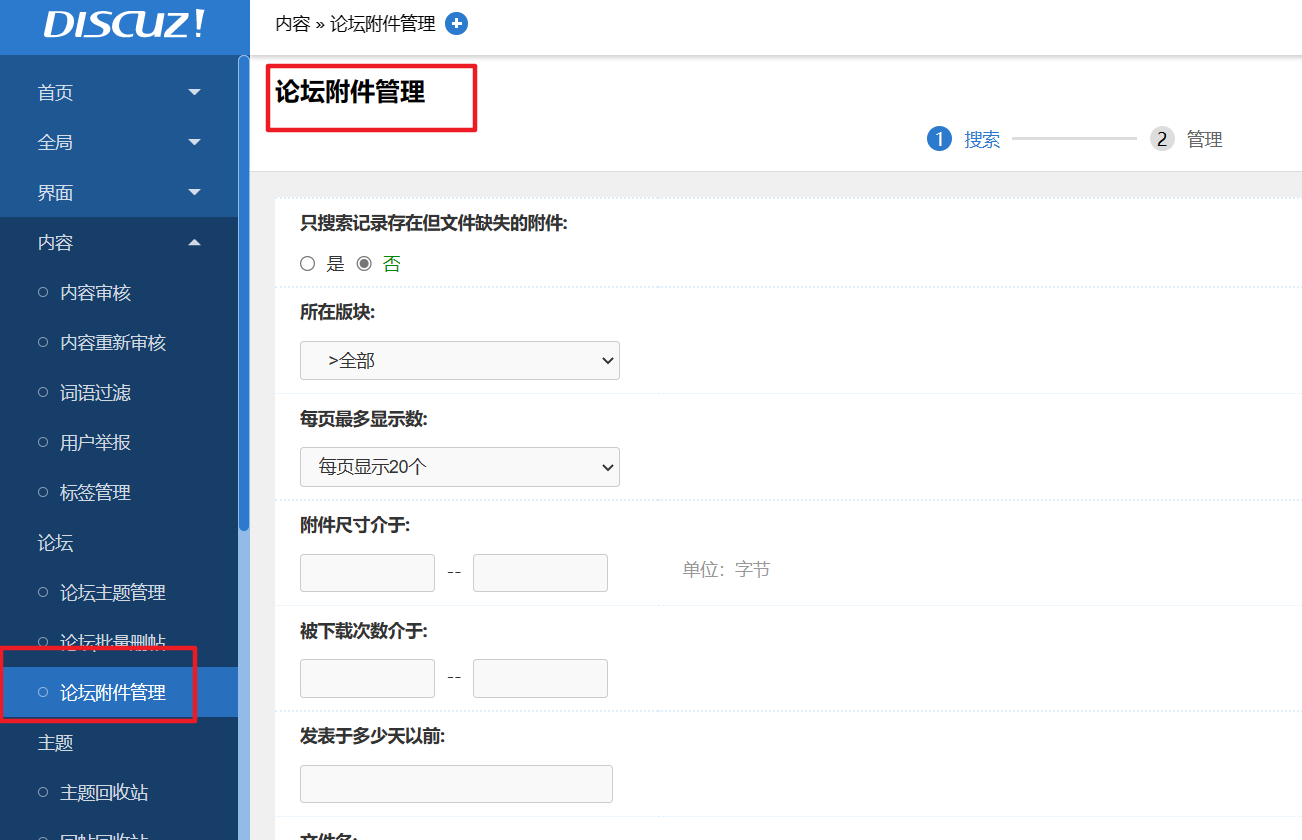Click step 2 管理 circle icon
1302x840 pixels.
tap(1161, 139)
